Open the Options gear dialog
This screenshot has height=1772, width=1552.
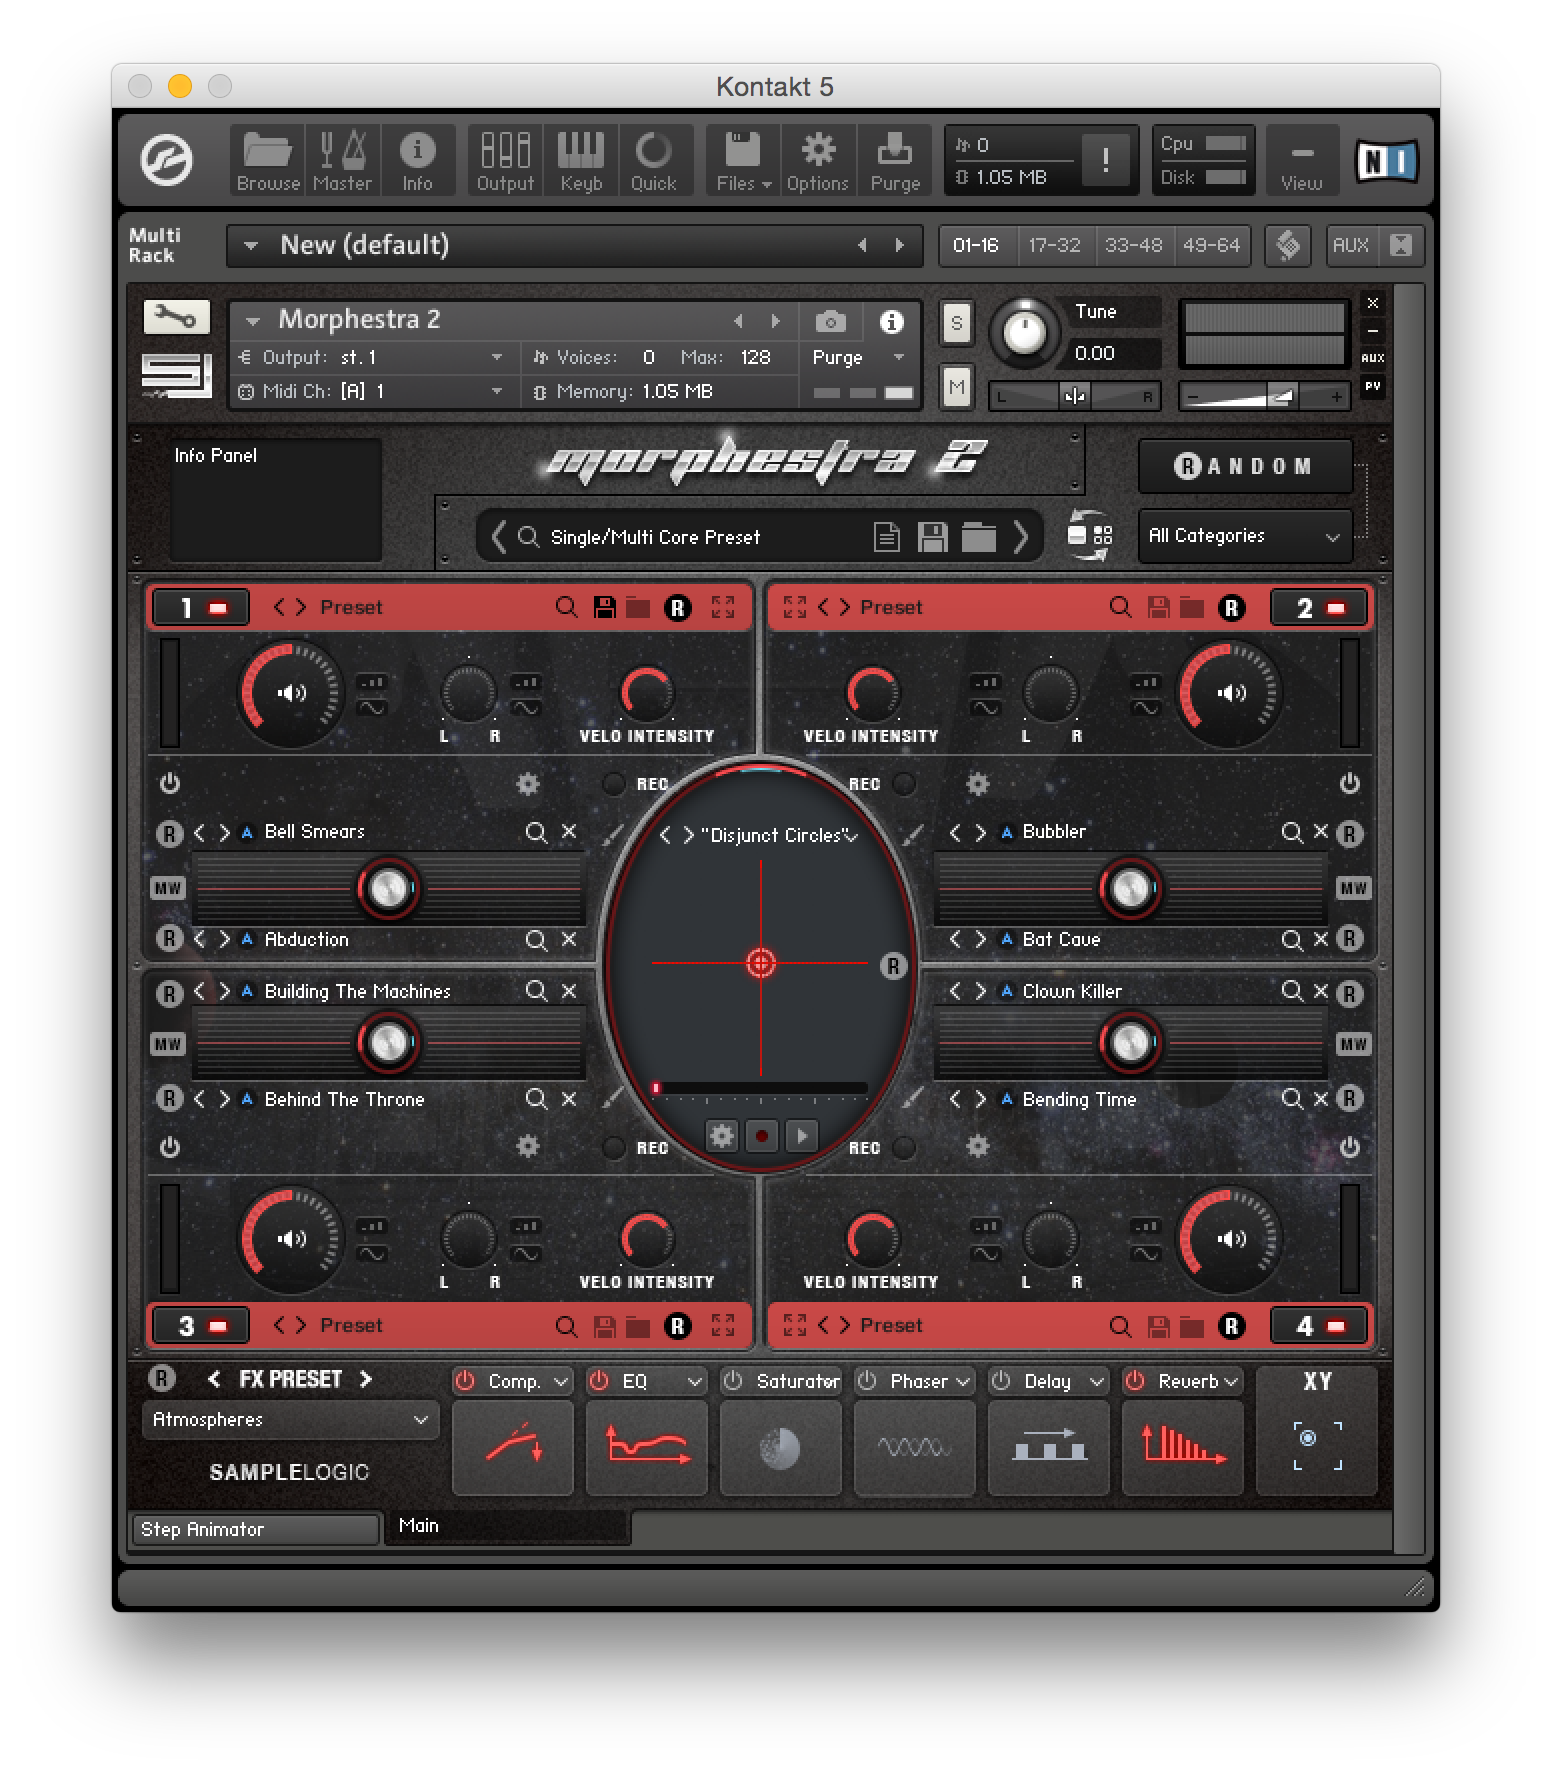[818, 160]
